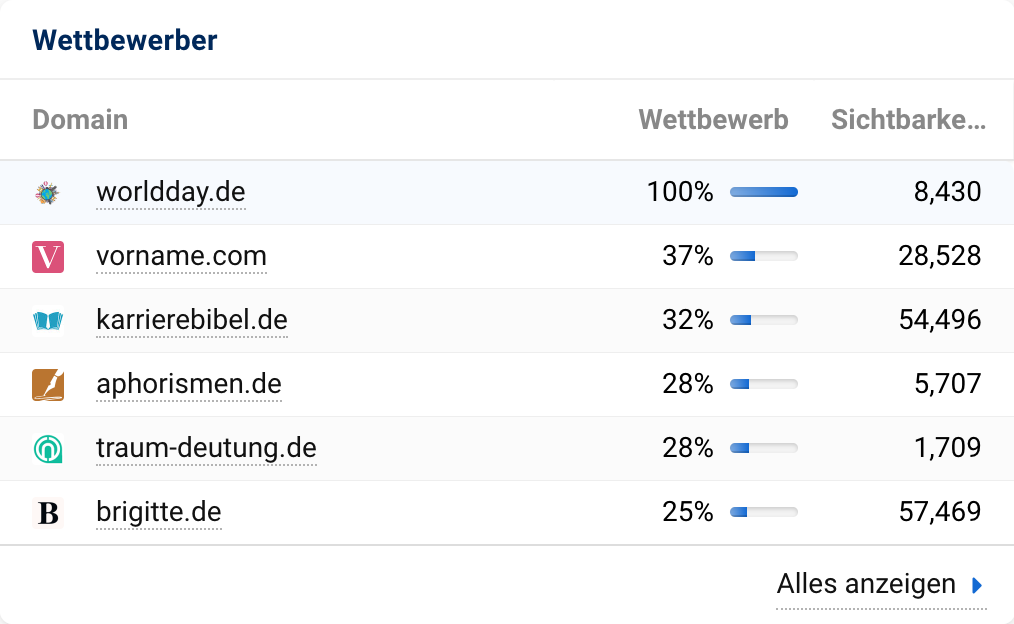The width and height of the screenshot is (1014, 624).
Task: Open the vorname.com domain link
Action: coord(181,256)
